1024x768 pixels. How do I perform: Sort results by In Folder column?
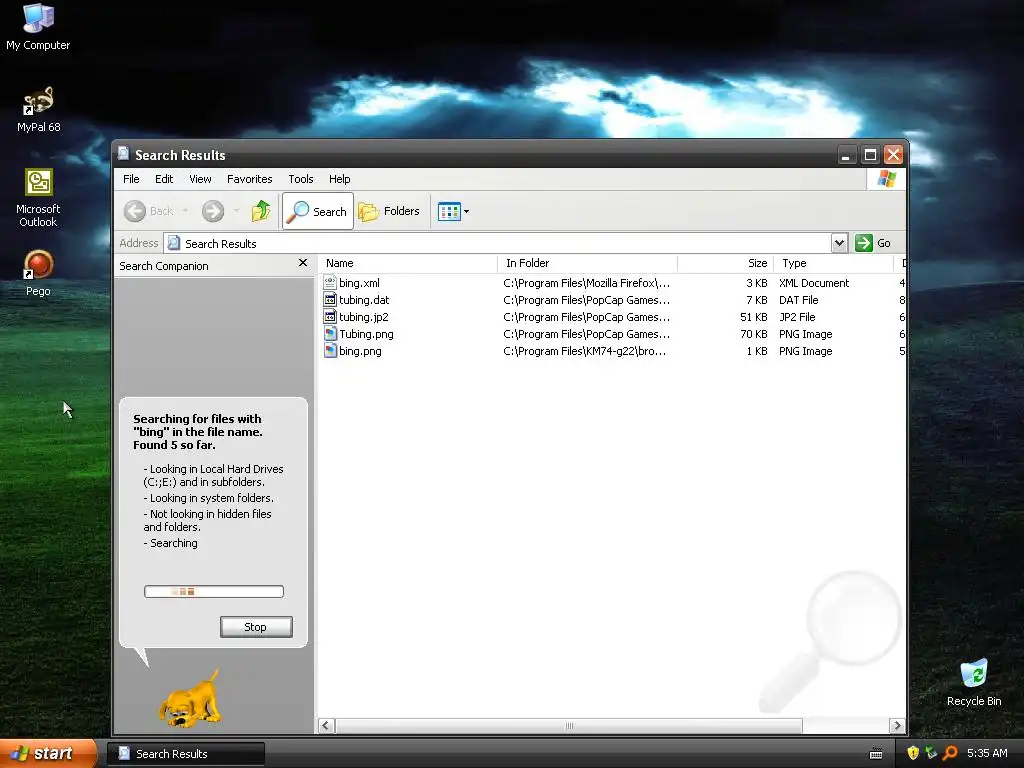point(588,263)
